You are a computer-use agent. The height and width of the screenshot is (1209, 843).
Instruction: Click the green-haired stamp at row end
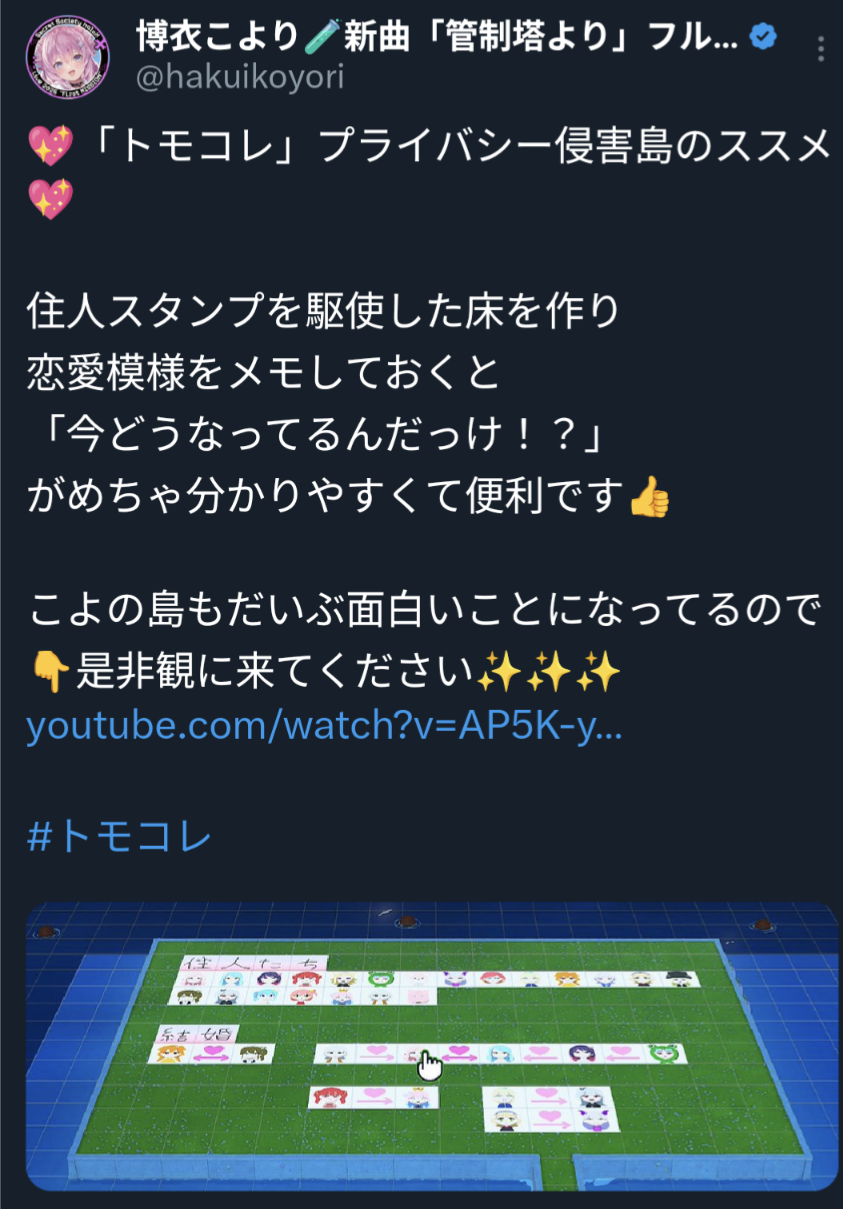click(x=662, y=1053)
